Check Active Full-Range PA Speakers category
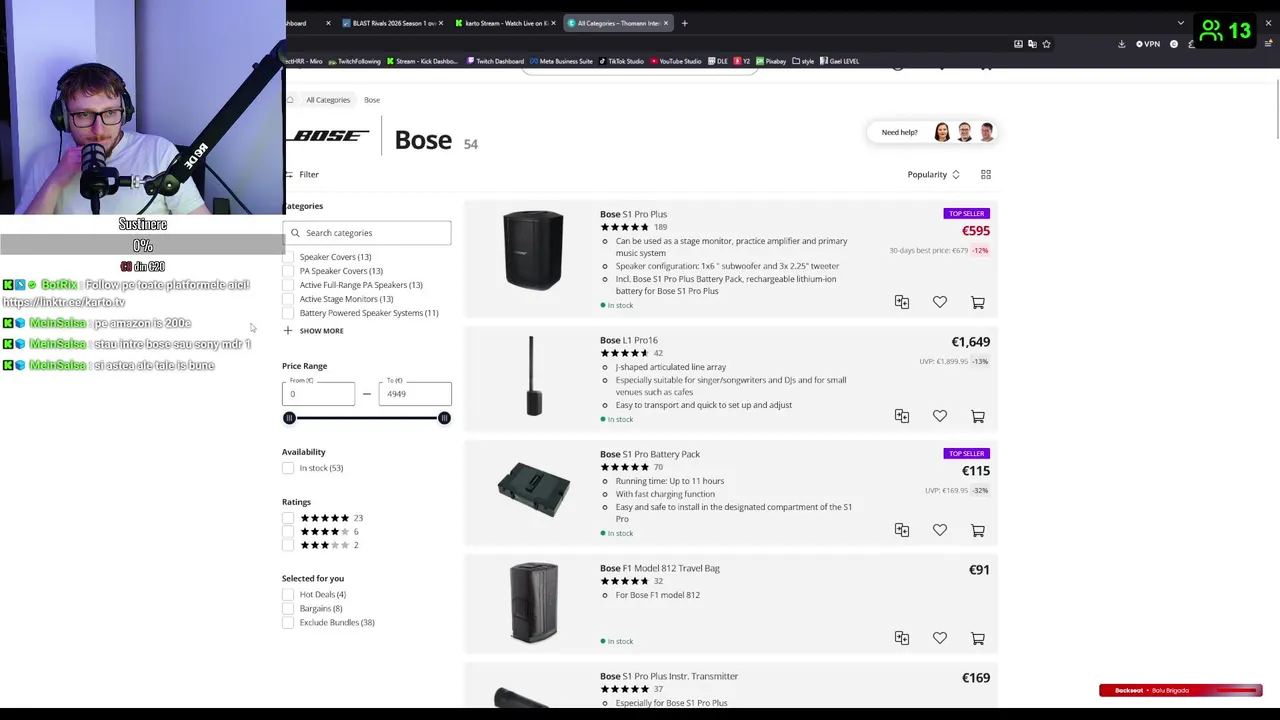1280x720 pixels. click(289, 285)
